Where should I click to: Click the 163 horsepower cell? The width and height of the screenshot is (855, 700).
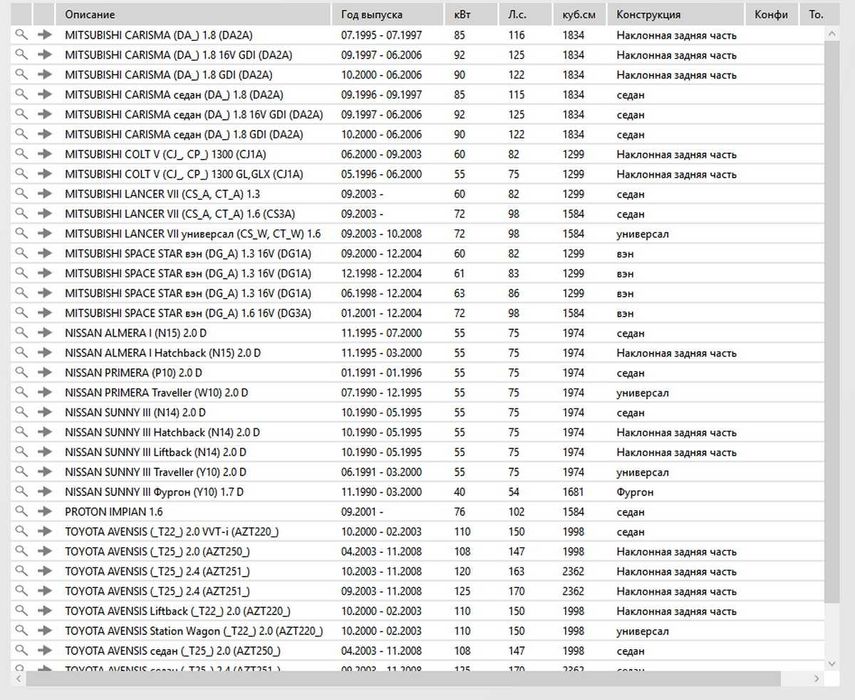[516, 571]
